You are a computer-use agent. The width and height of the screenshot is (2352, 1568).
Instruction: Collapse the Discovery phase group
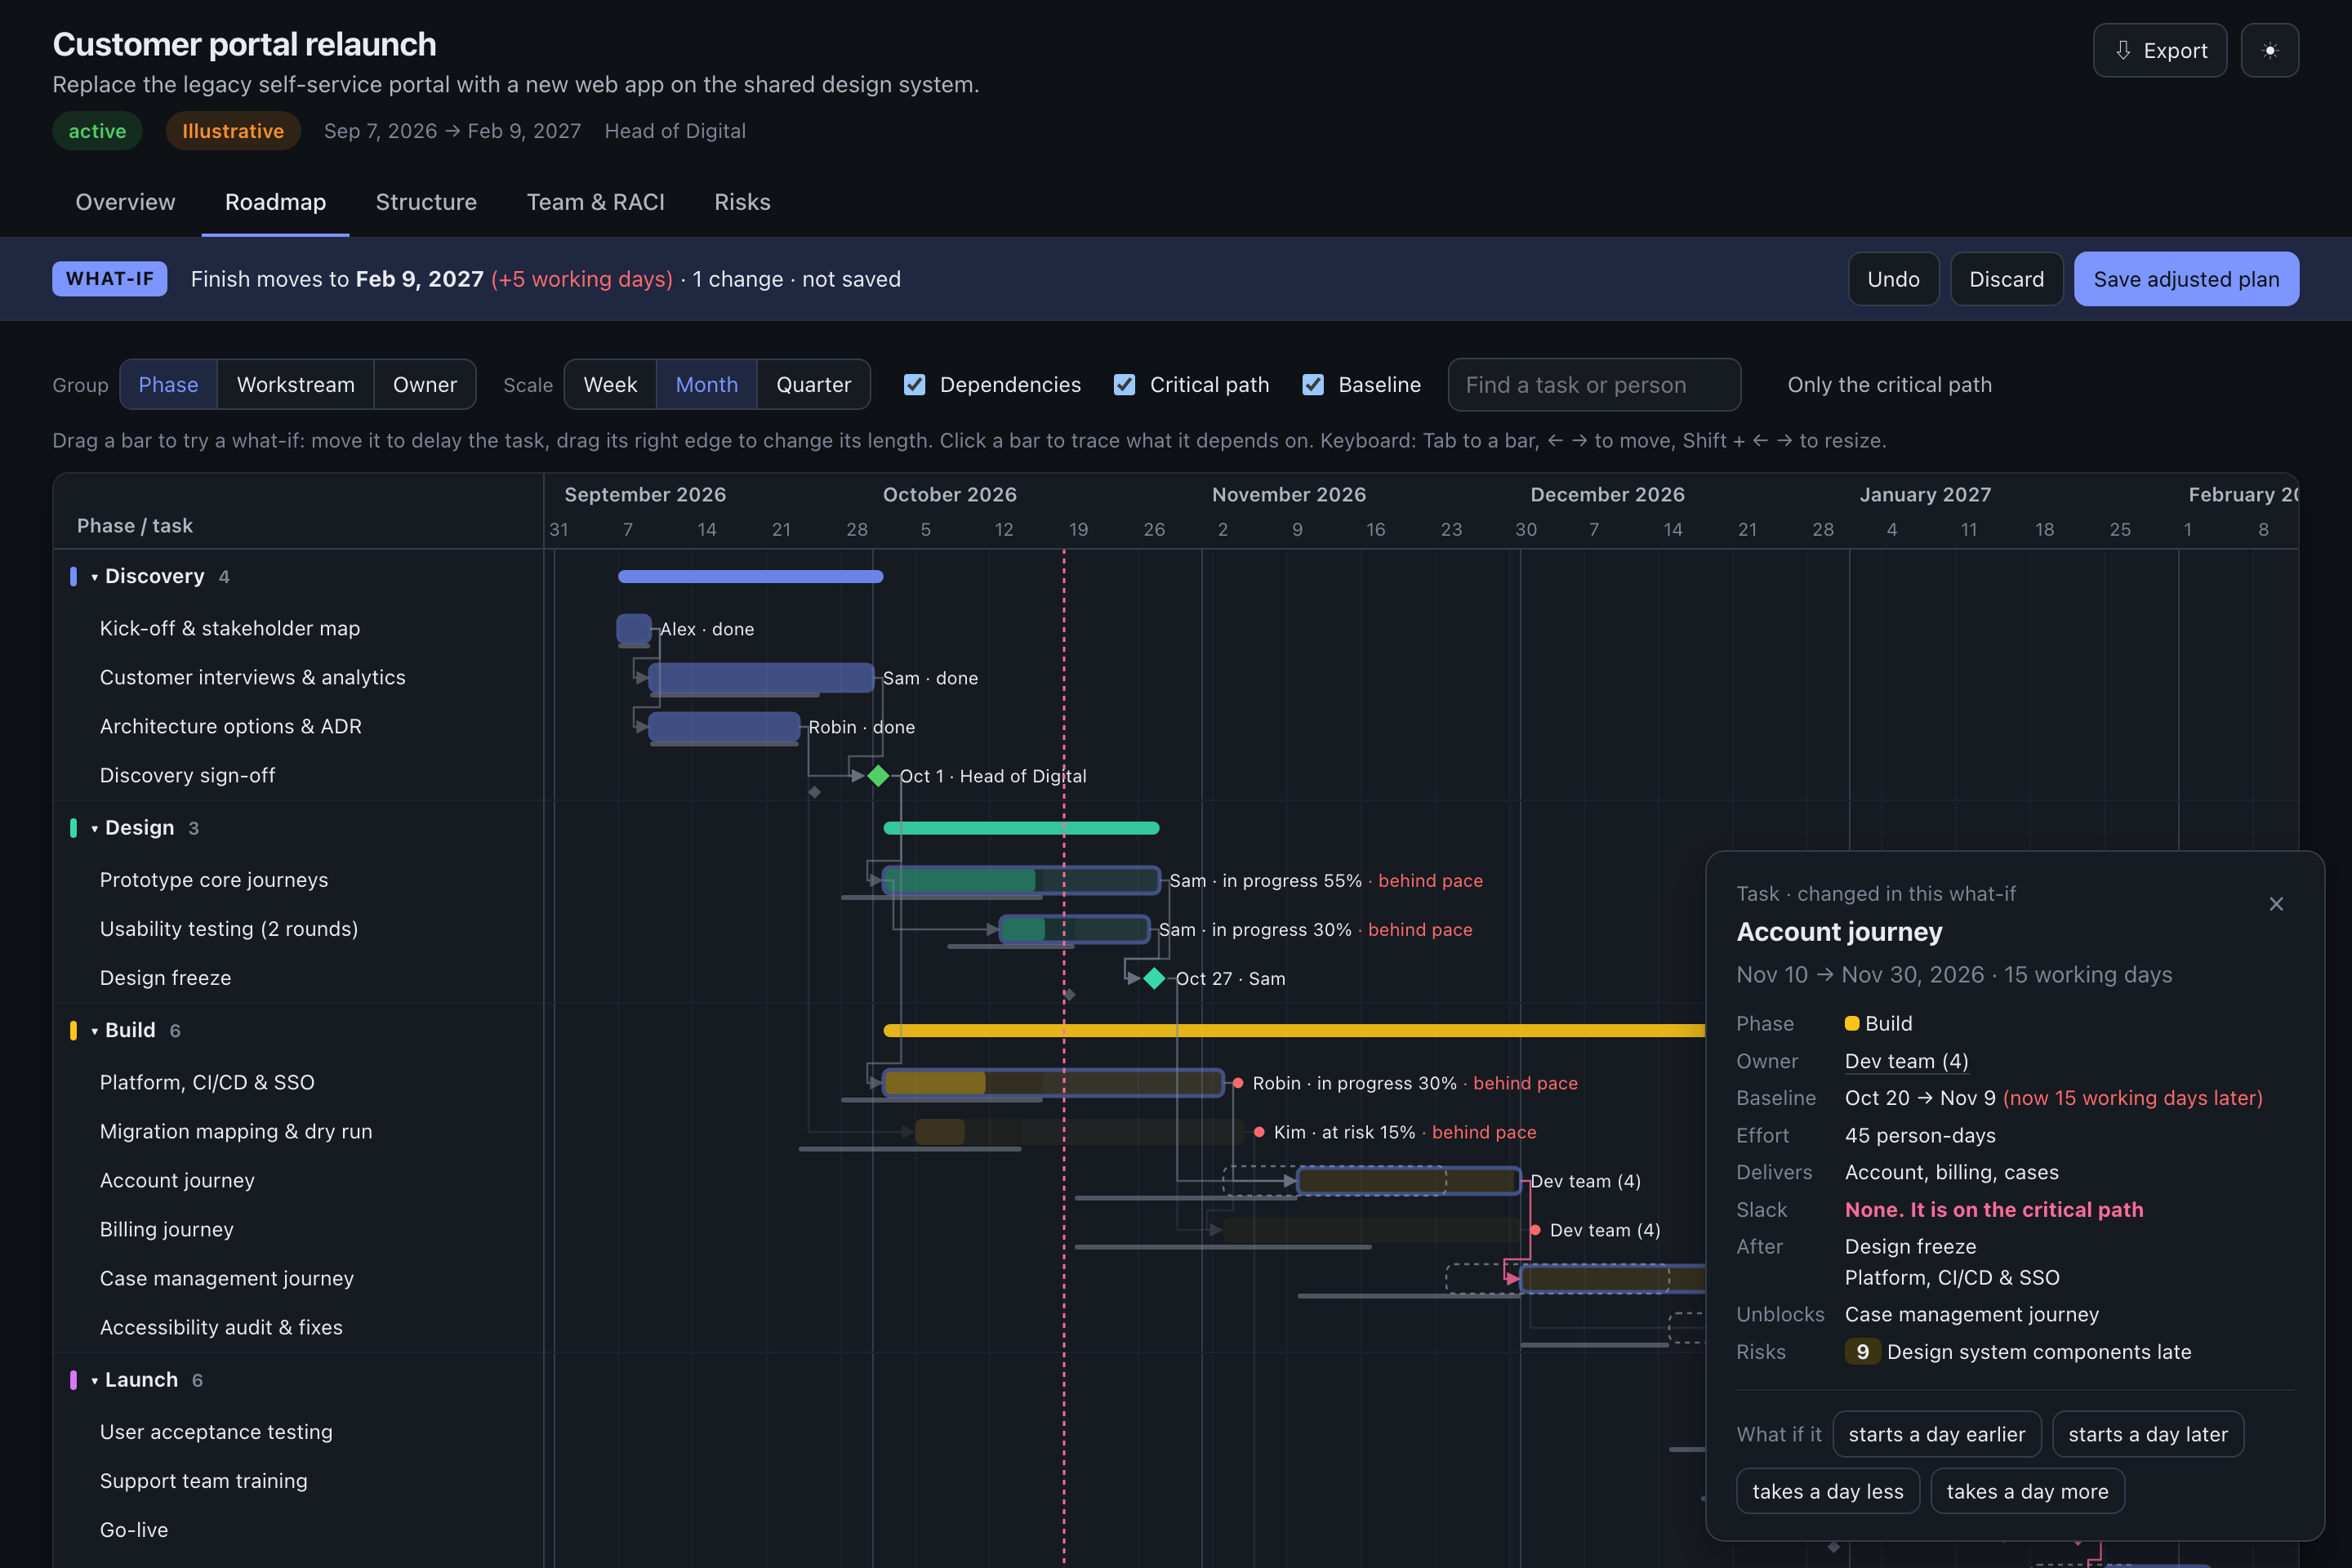point(95,577)
